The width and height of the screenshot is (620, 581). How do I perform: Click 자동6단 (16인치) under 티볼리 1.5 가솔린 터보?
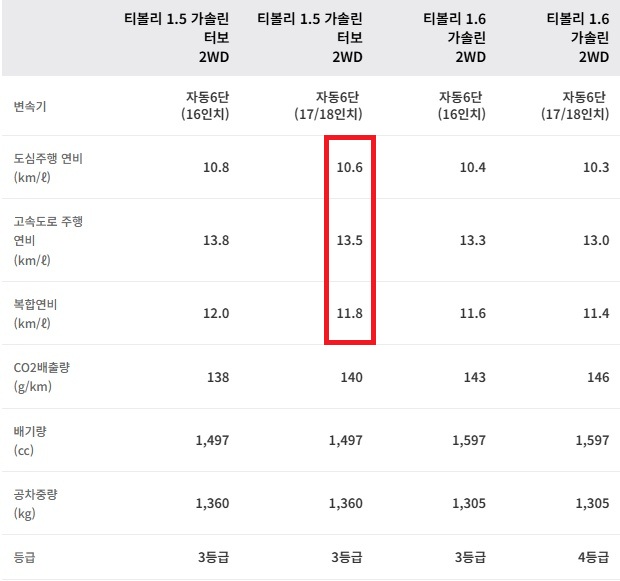click(205, 106)
